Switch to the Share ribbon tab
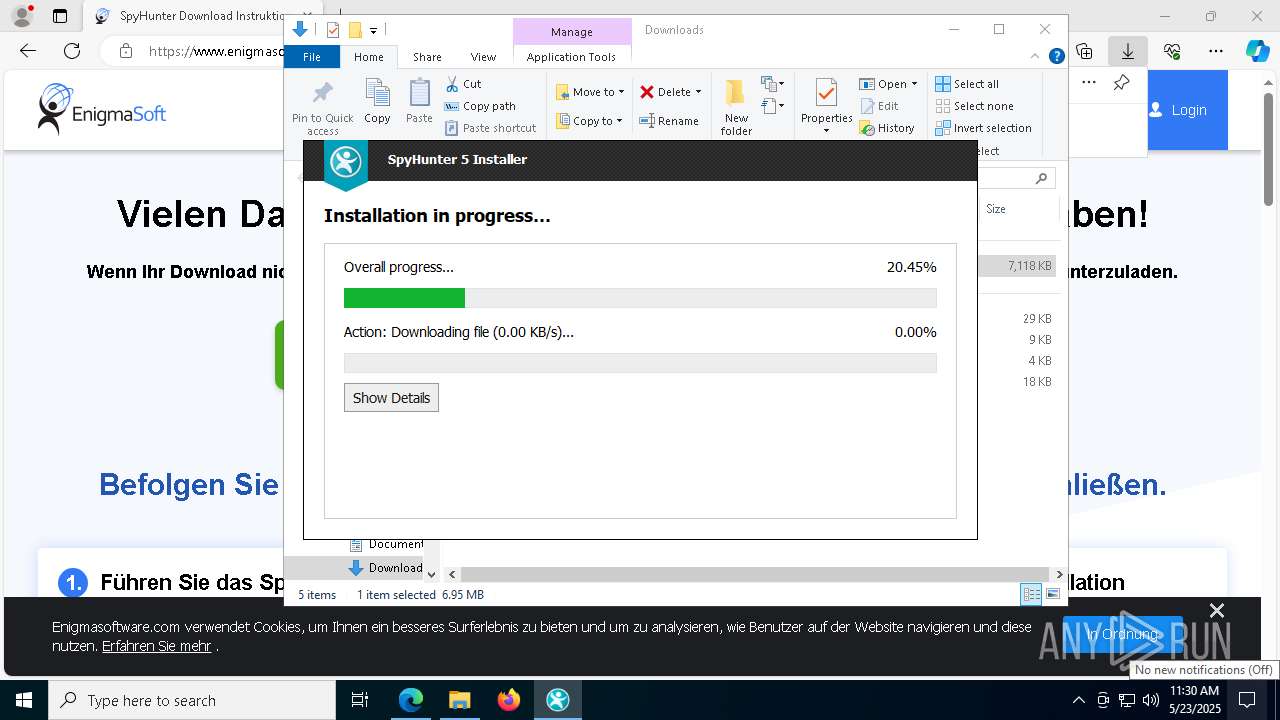This screenshot has width=1280, height=720. coord(427,57)
